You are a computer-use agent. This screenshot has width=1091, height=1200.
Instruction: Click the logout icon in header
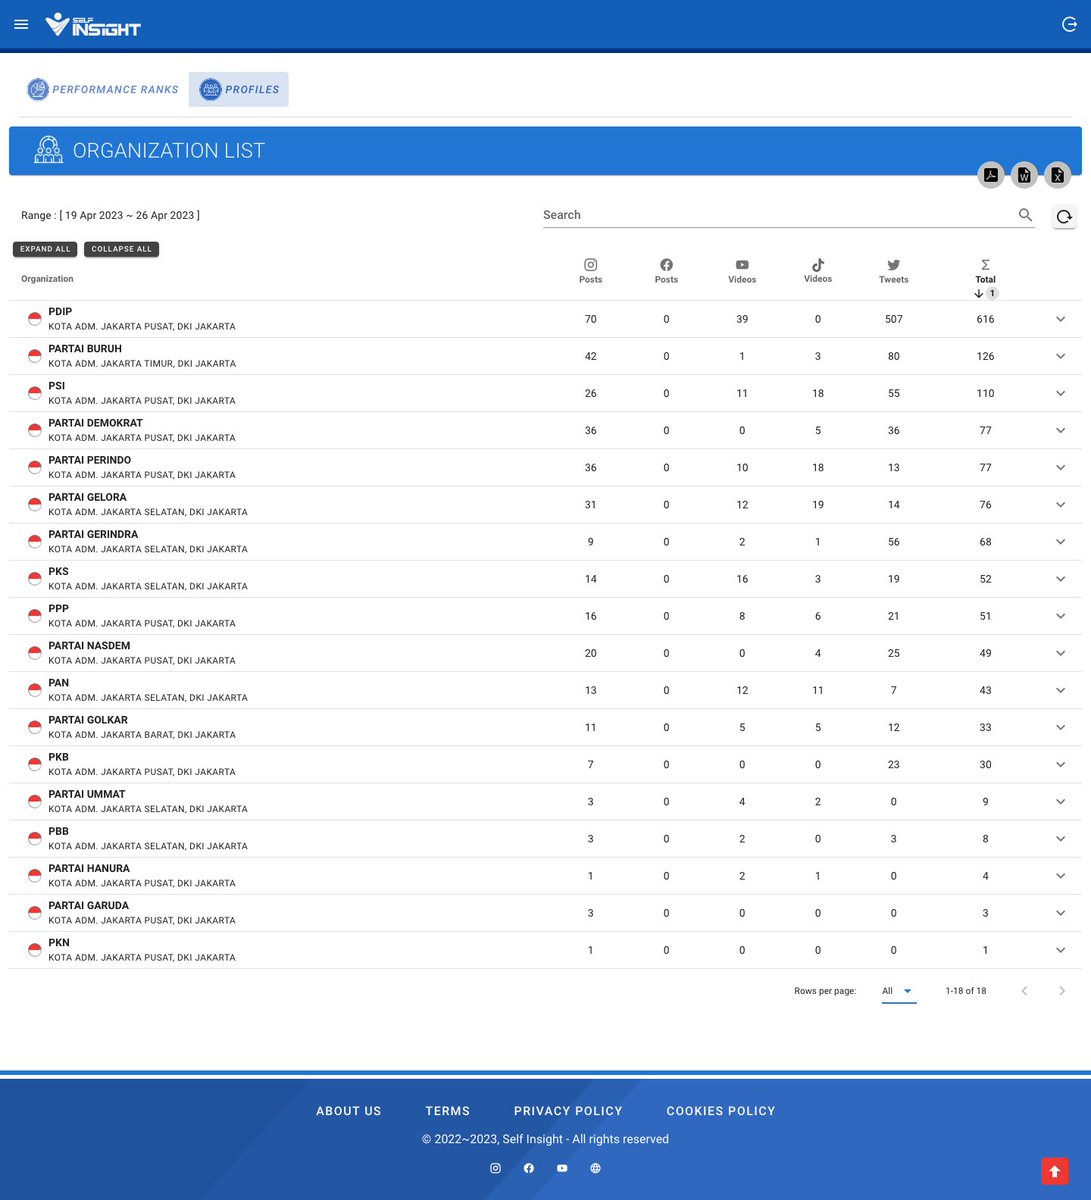[1069, 25]
